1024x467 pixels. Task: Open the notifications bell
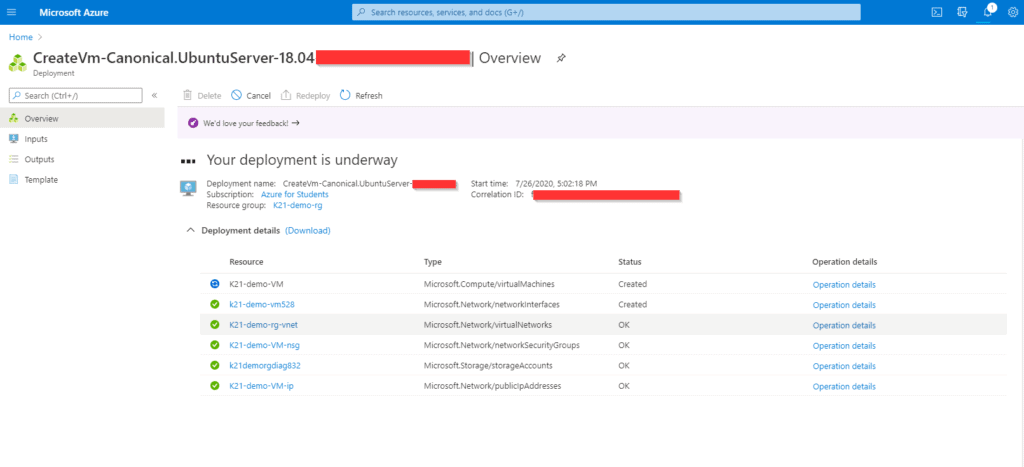click(987, 12)
